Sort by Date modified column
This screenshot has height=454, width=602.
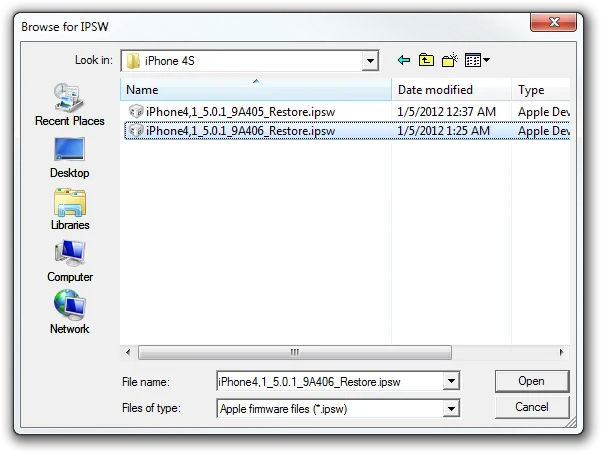point(452,90)
